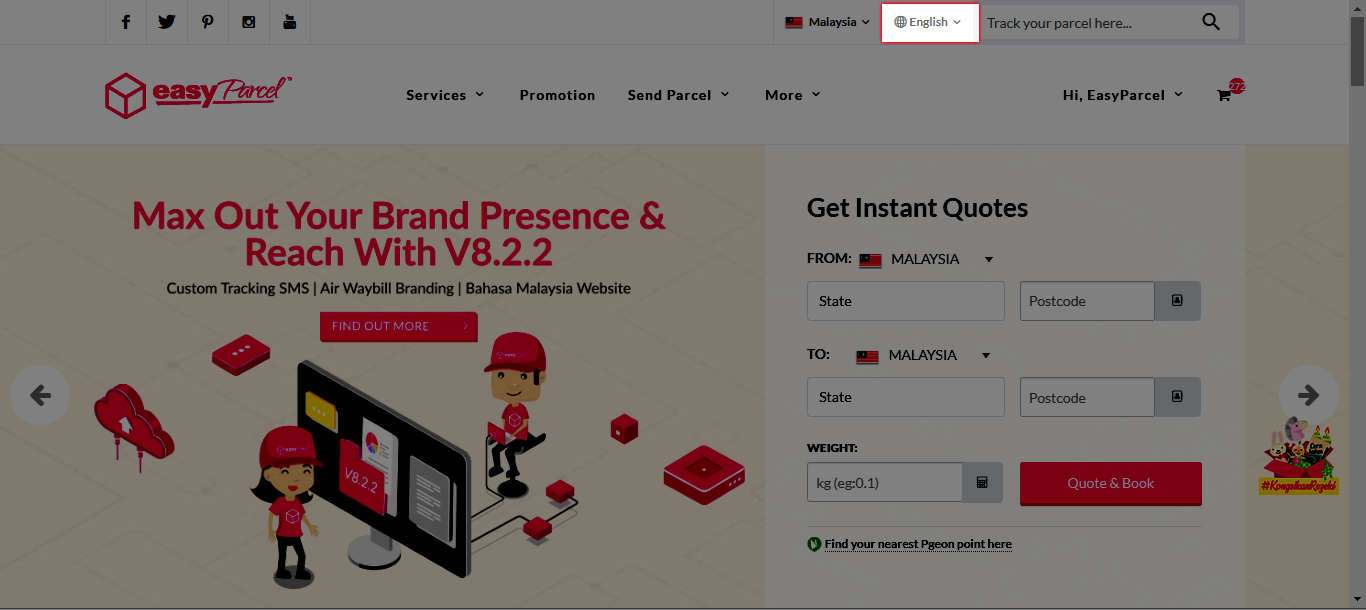Click the Find your nearest Pgeon point link
Viewport: 1366px width, 610px height.
tap(918, 544)
